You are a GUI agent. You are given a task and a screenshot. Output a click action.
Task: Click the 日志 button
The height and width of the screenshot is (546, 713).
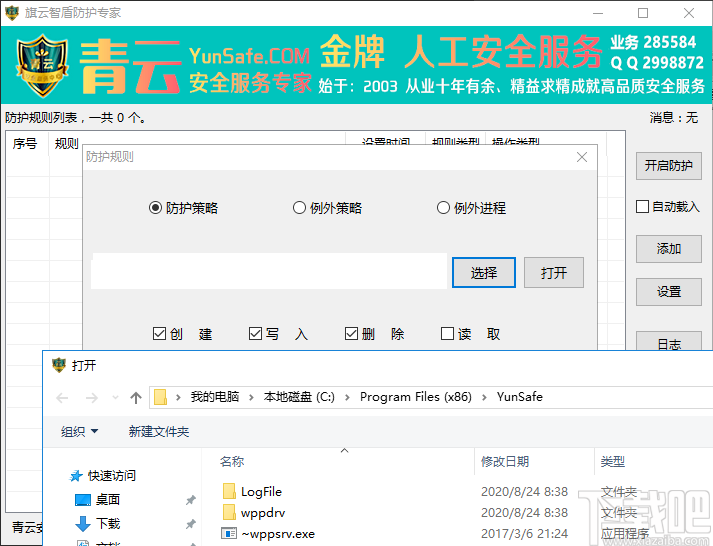point(668,341)
